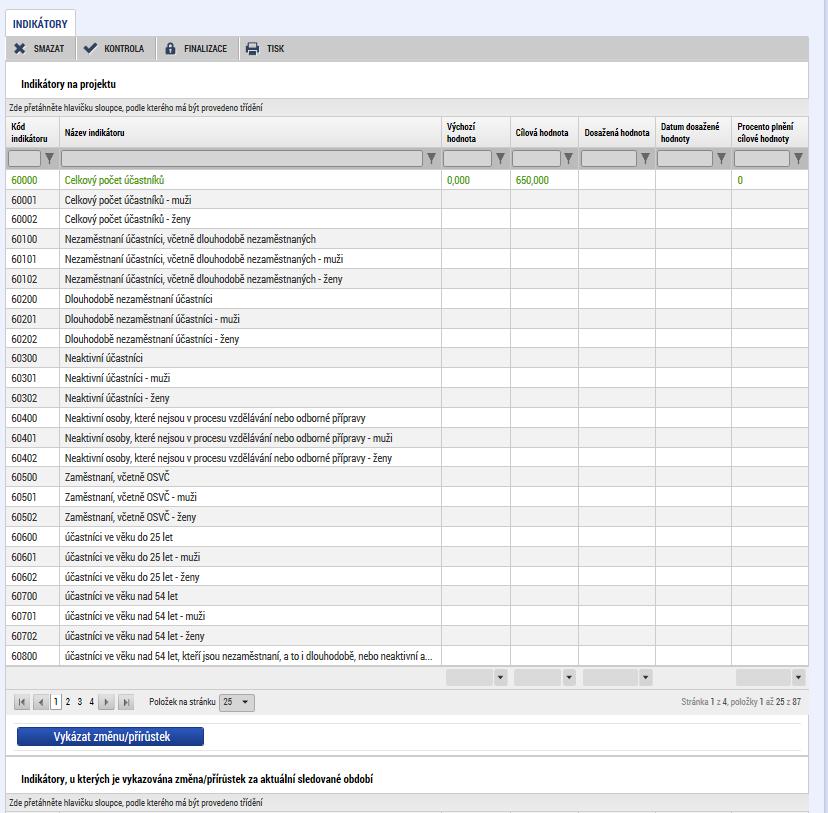Go to first page of the grid
Viewport: 828px width, 813px height.
coord(22,702)
